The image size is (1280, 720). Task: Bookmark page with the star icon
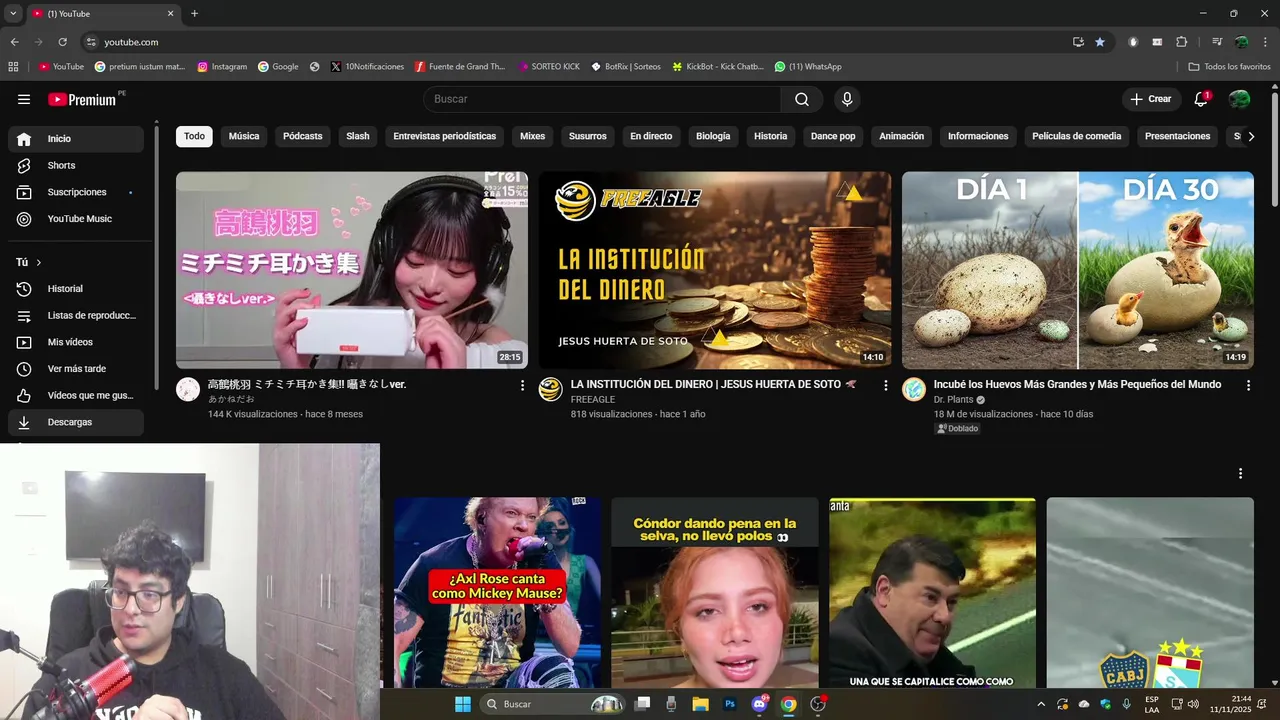(x=1100, y=42)
